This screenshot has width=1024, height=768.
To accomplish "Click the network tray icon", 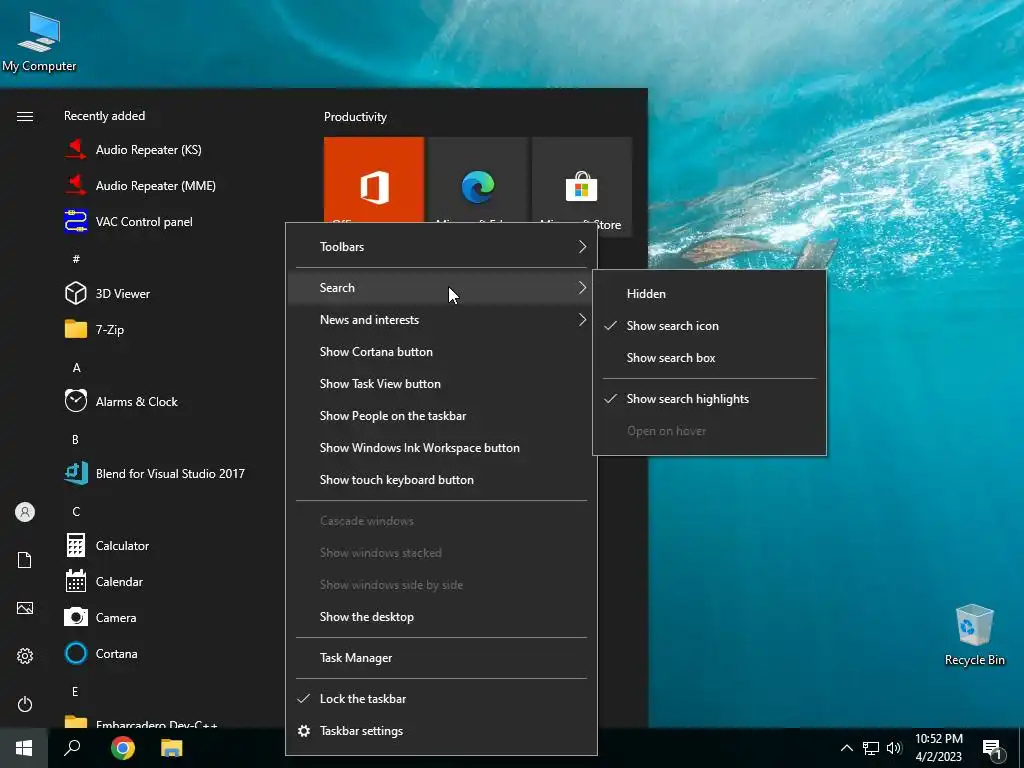I will (x=871, y=748).
